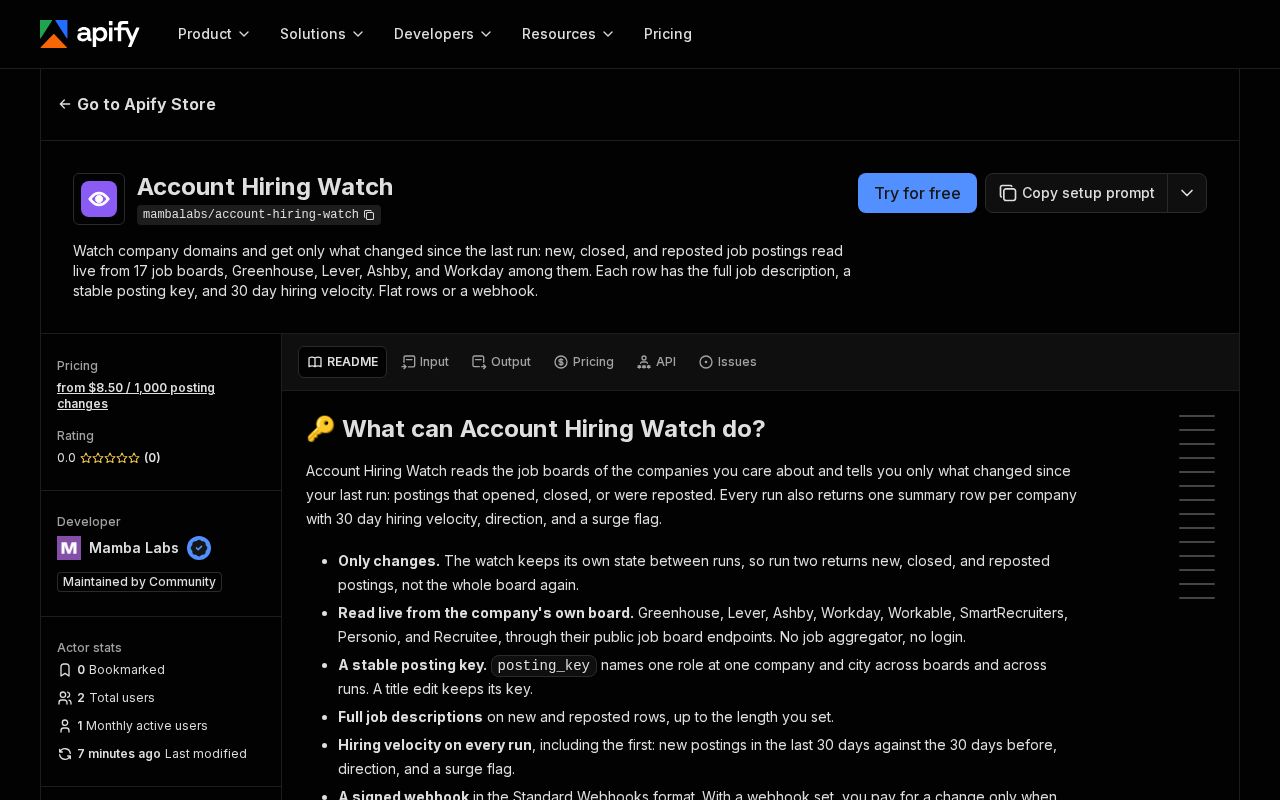Expand the Resources menu
1280x800 pixels.
[x=568, y=34]
